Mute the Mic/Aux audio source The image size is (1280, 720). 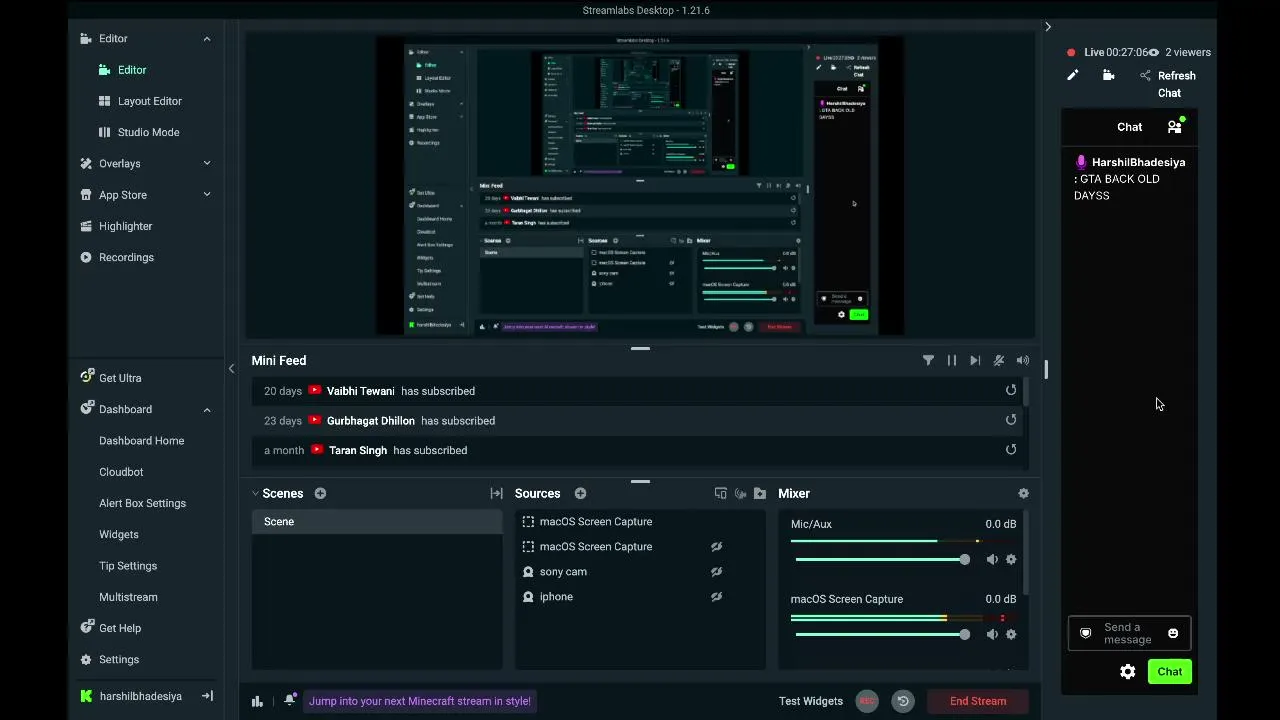click(992, 559)
